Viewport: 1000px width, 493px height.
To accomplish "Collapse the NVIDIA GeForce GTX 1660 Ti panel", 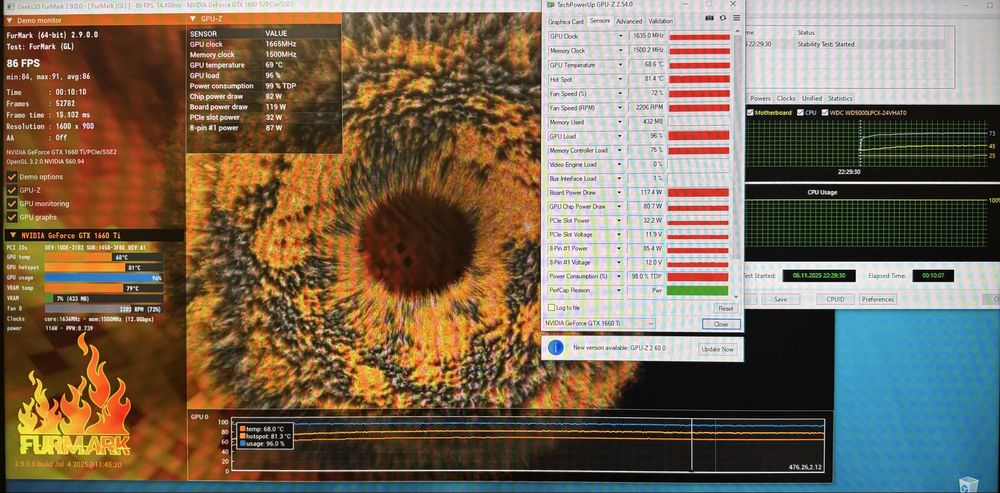I will pyautogui.click(x=12, y=235).
